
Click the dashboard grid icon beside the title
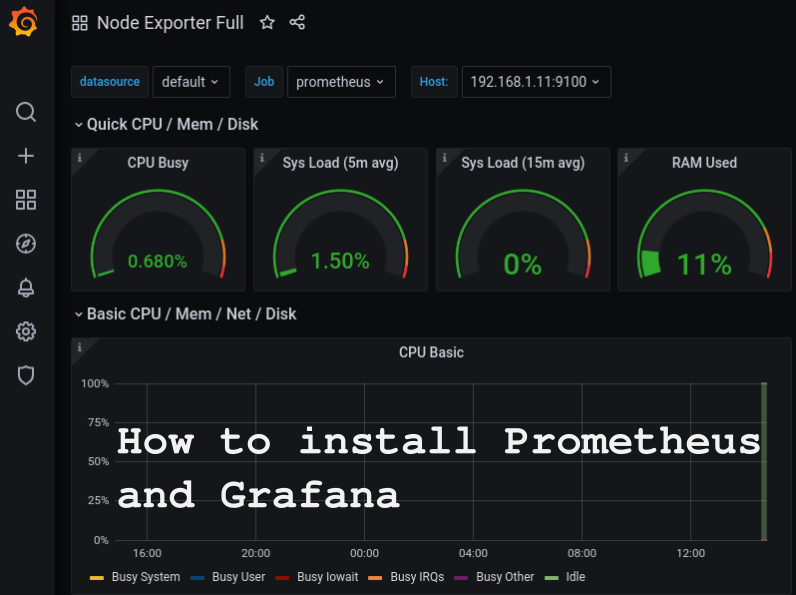pos(80,23)
